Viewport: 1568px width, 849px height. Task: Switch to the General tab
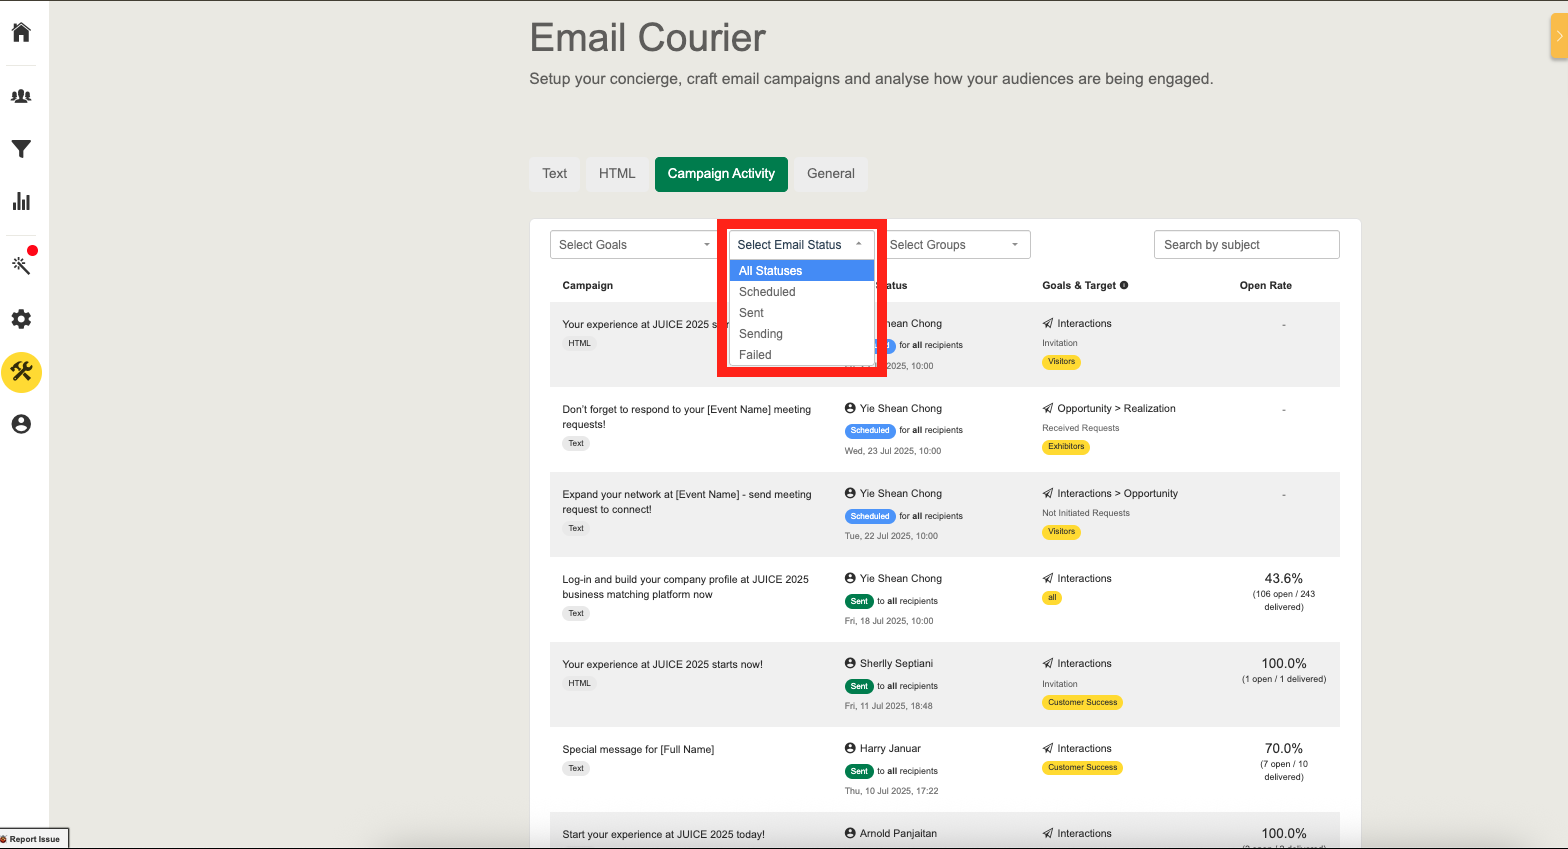click(831, 174)
